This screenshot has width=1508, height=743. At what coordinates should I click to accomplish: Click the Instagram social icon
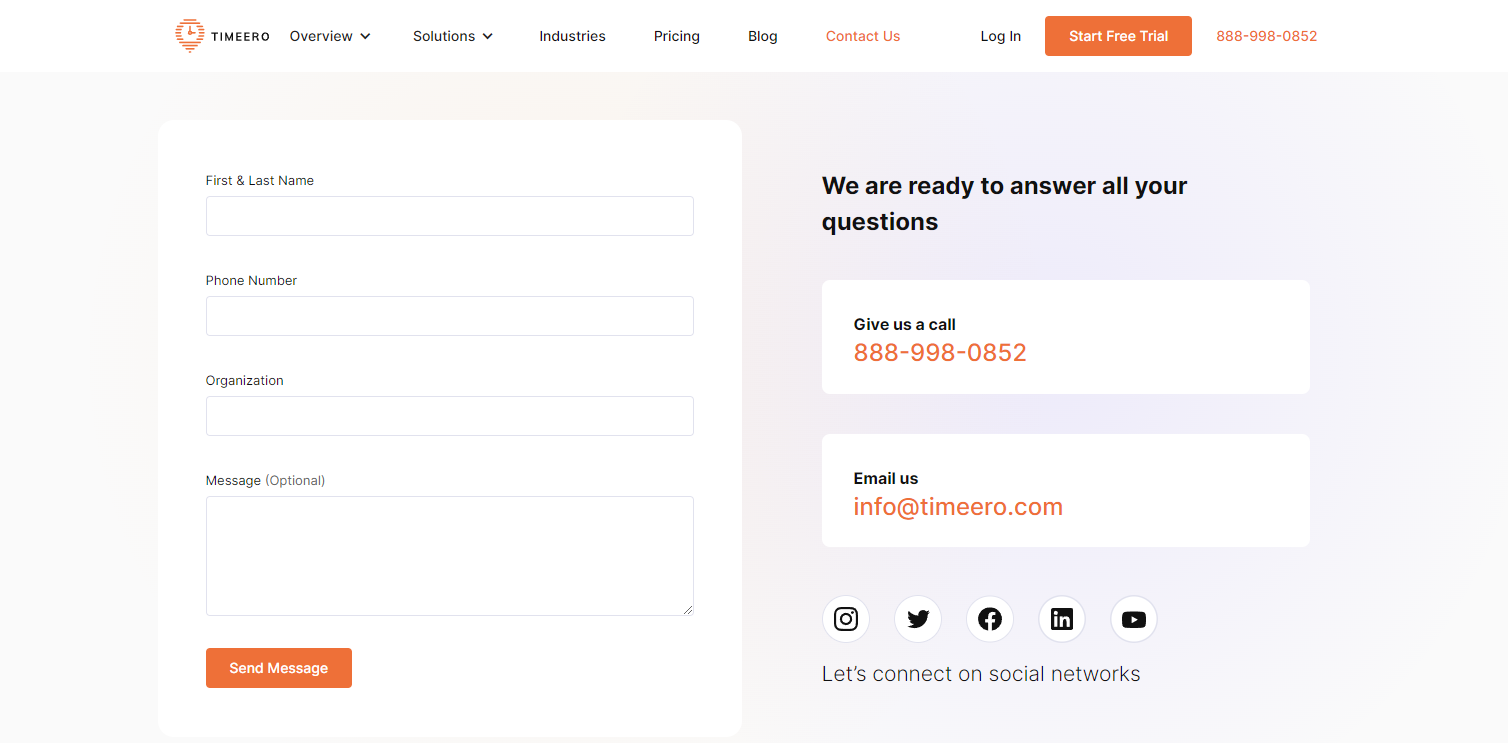coord(845,619)
